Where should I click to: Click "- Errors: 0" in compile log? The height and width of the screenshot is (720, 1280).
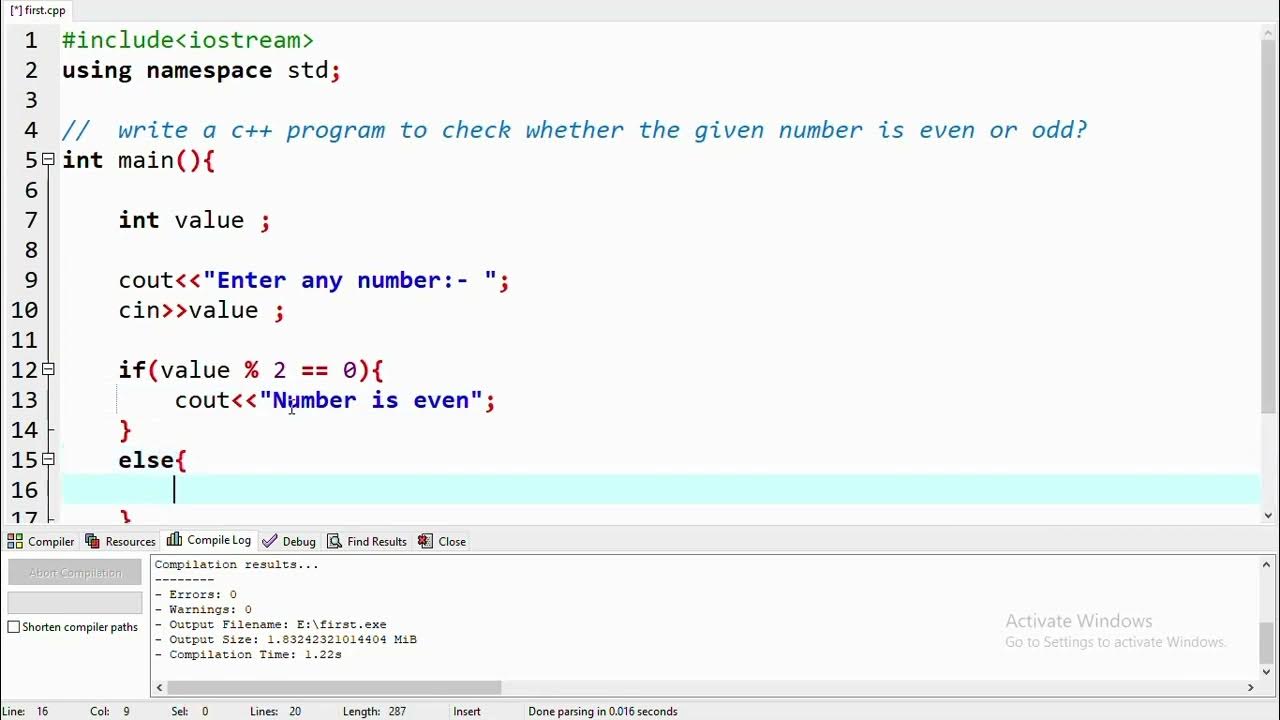click(x=195, y=594)
